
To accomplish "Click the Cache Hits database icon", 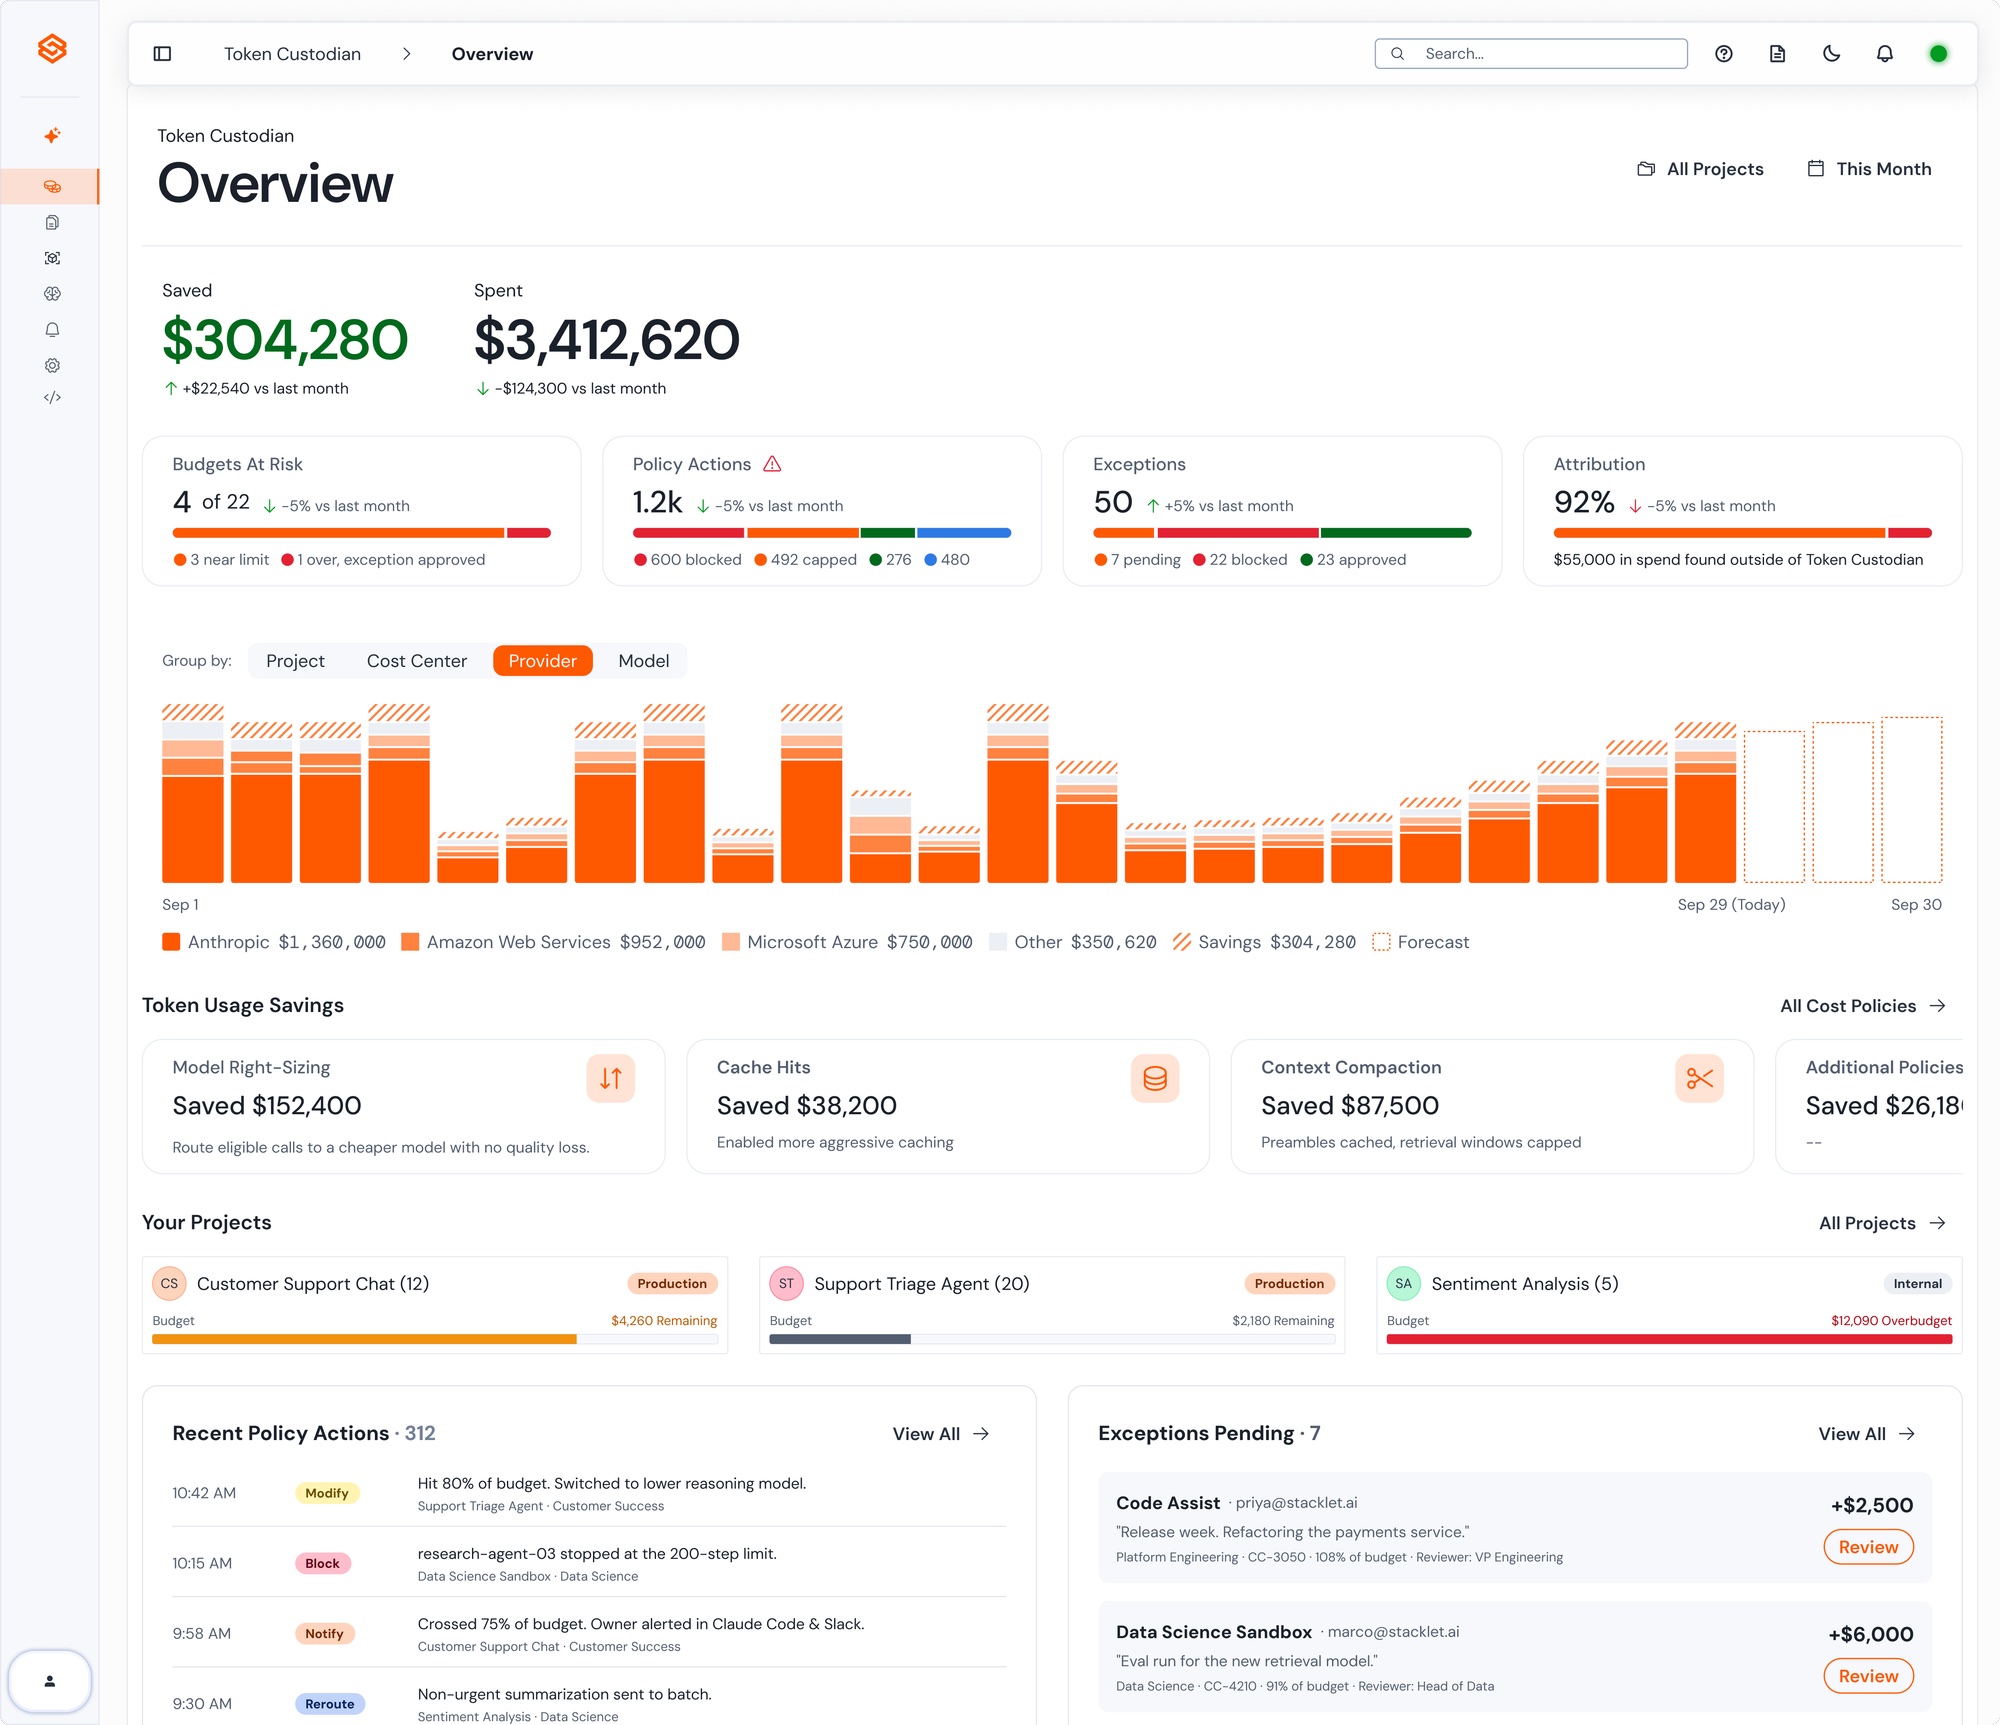I will point(1155,1079).
